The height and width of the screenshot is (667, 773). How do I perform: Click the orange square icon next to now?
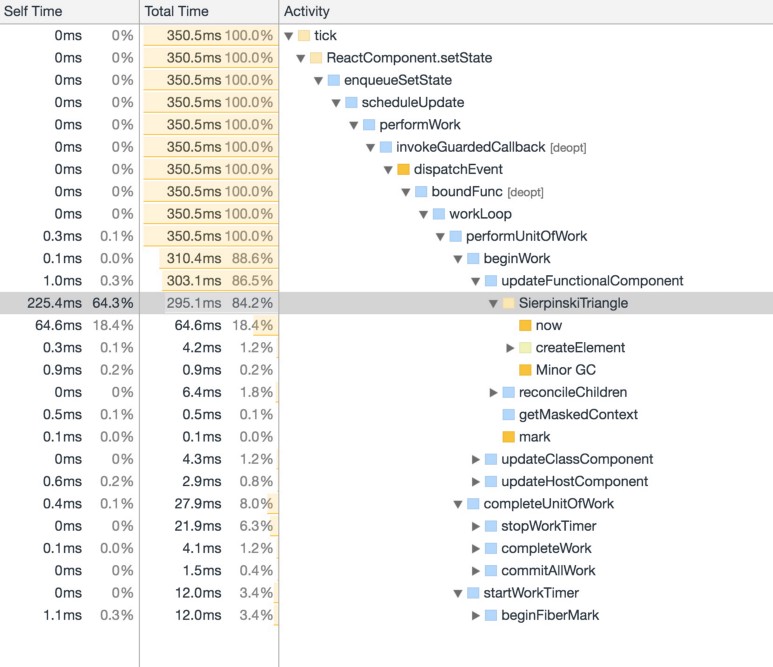525,325
